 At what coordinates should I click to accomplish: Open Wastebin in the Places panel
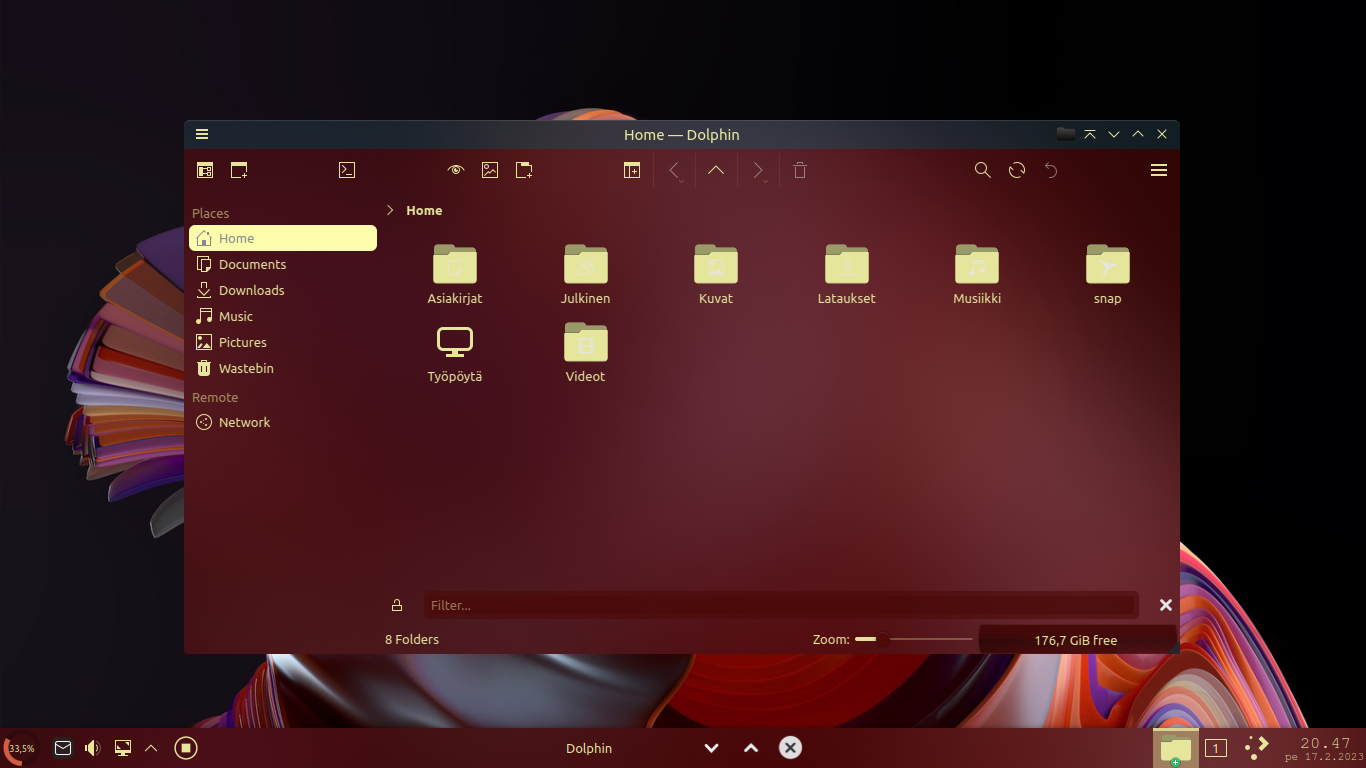(283, 368)
